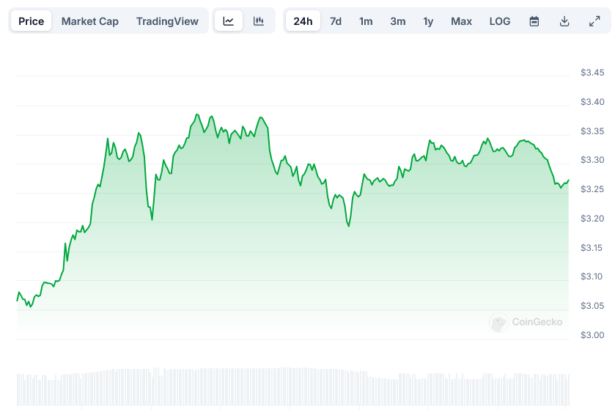This screenshot has width=615, height=410.
Task: Click the volume bars below the chart
Action: tap(290, 388)
